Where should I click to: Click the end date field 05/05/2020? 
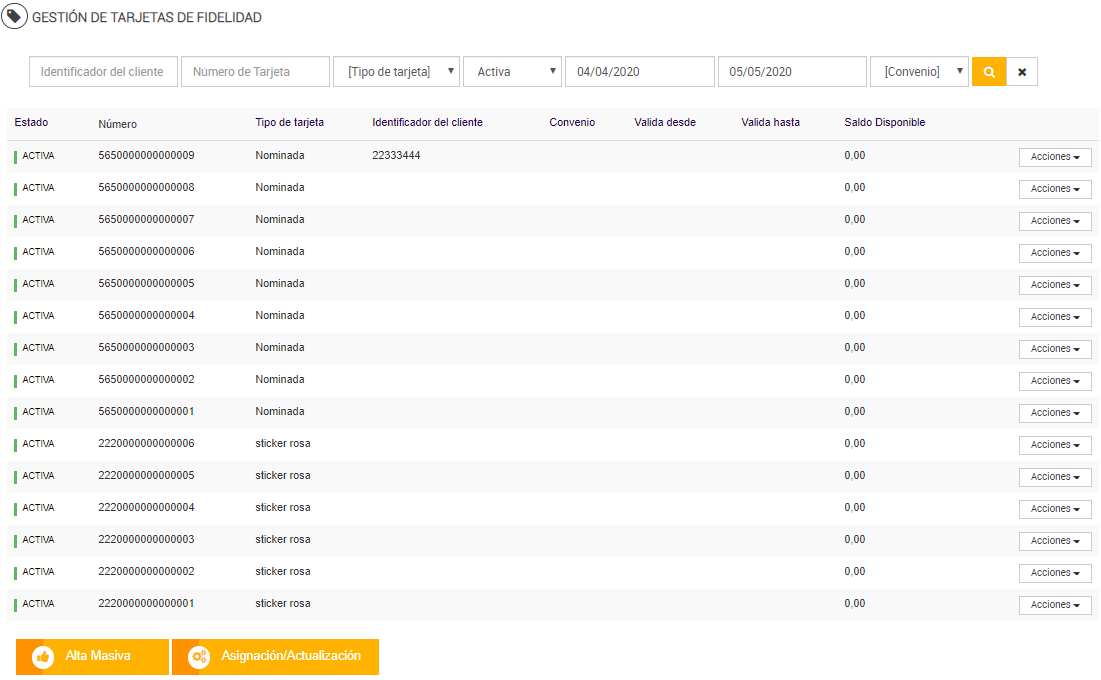[x=792, y=72]
